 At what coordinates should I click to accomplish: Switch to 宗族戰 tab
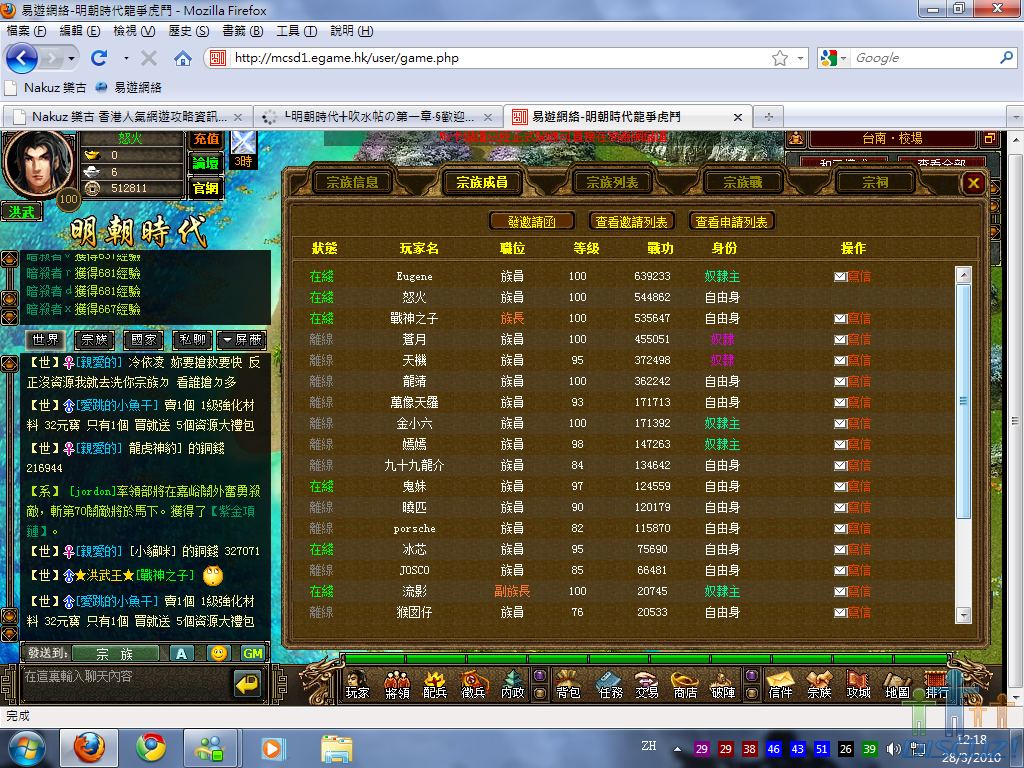(743, 182)
